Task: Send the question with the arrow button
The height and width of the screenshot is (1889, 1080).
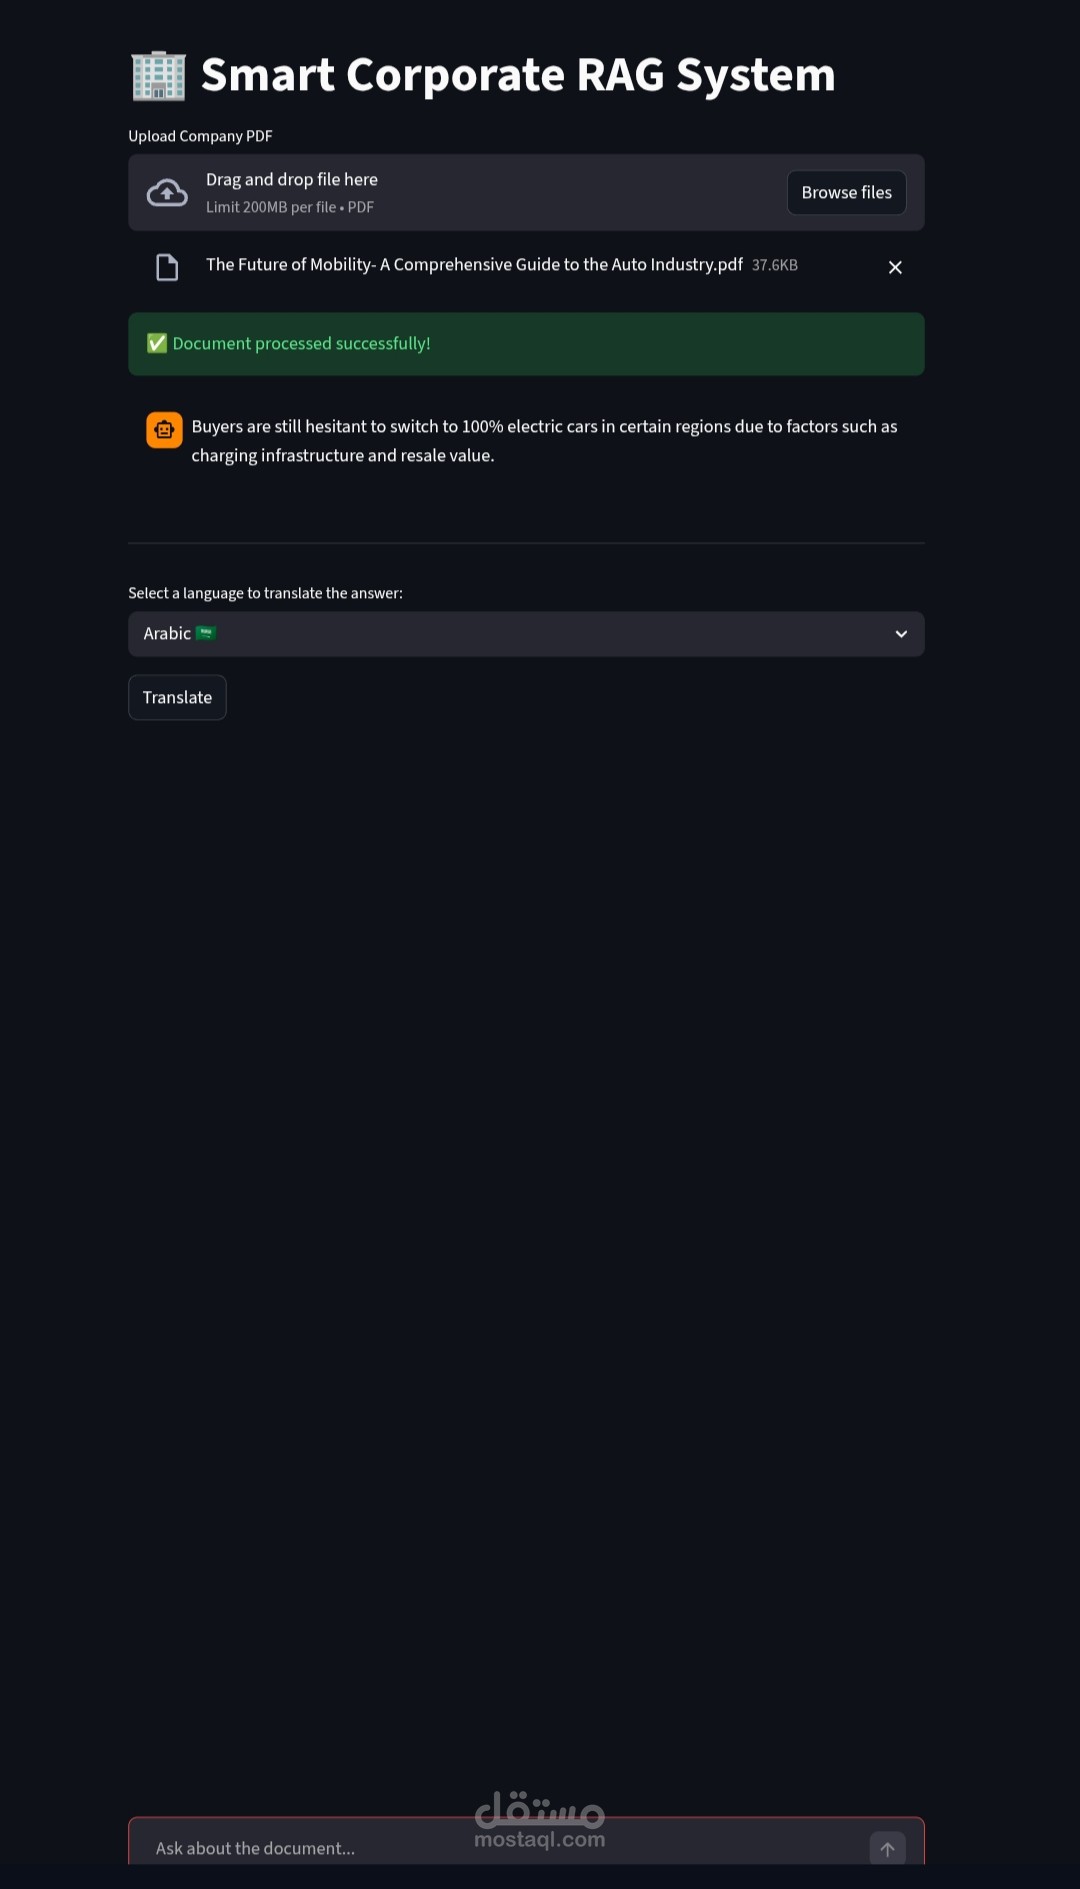Action: (887, 1848)
